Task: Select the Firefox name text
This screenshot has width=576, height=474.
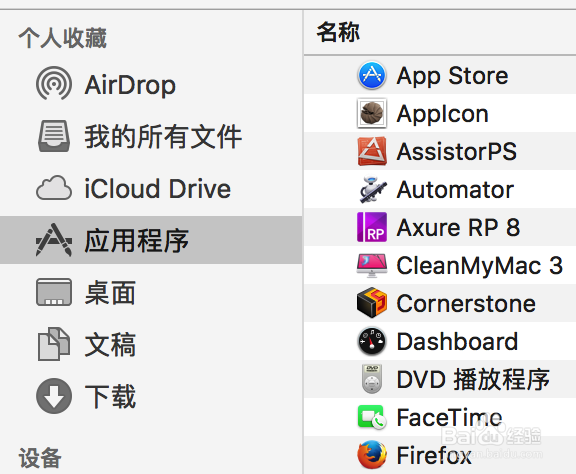Action: (434, 455)
